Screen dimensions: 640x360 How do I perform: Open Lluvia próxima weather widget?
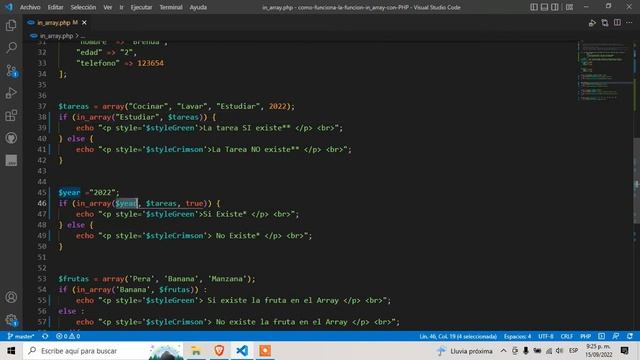[464, 351]
